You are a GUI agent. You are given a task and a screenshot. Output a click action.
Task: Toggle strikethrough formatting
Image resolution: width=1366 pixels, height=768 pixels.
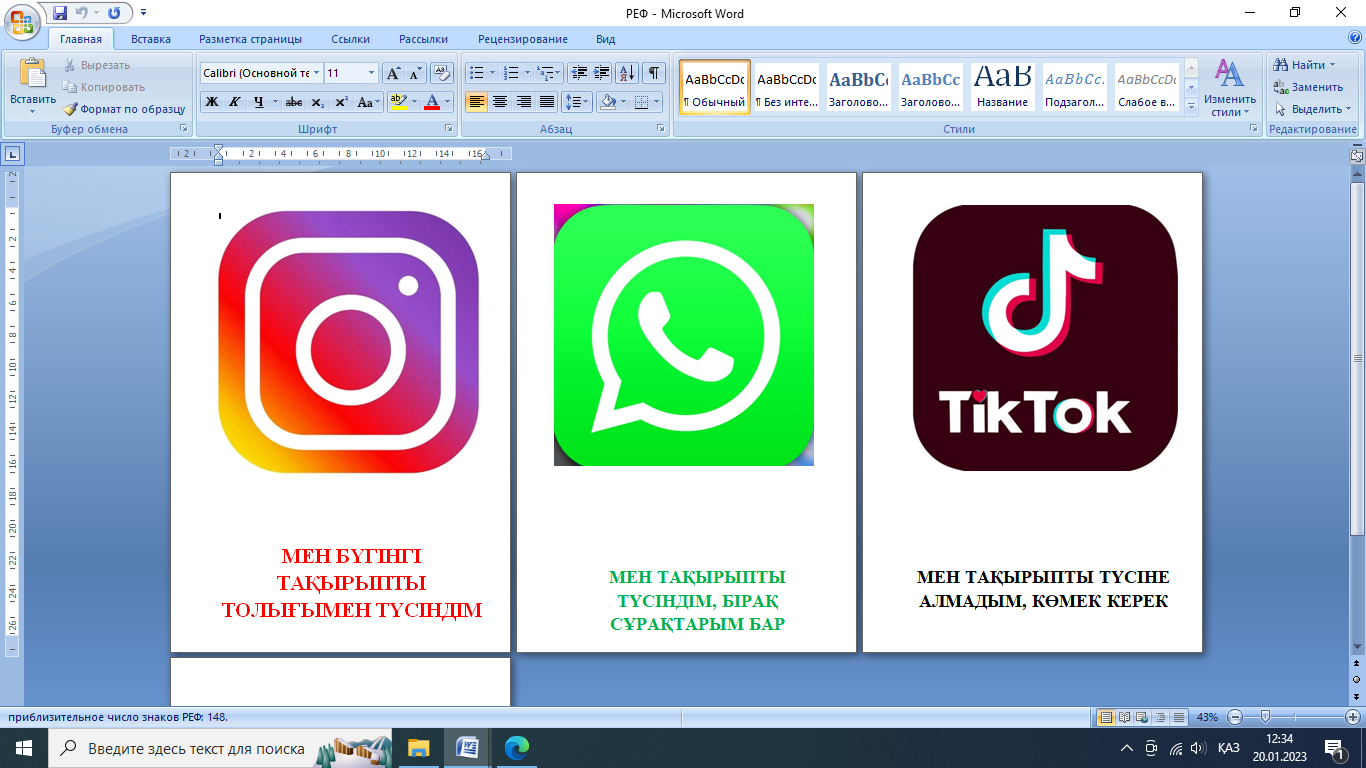click(294, 102)
